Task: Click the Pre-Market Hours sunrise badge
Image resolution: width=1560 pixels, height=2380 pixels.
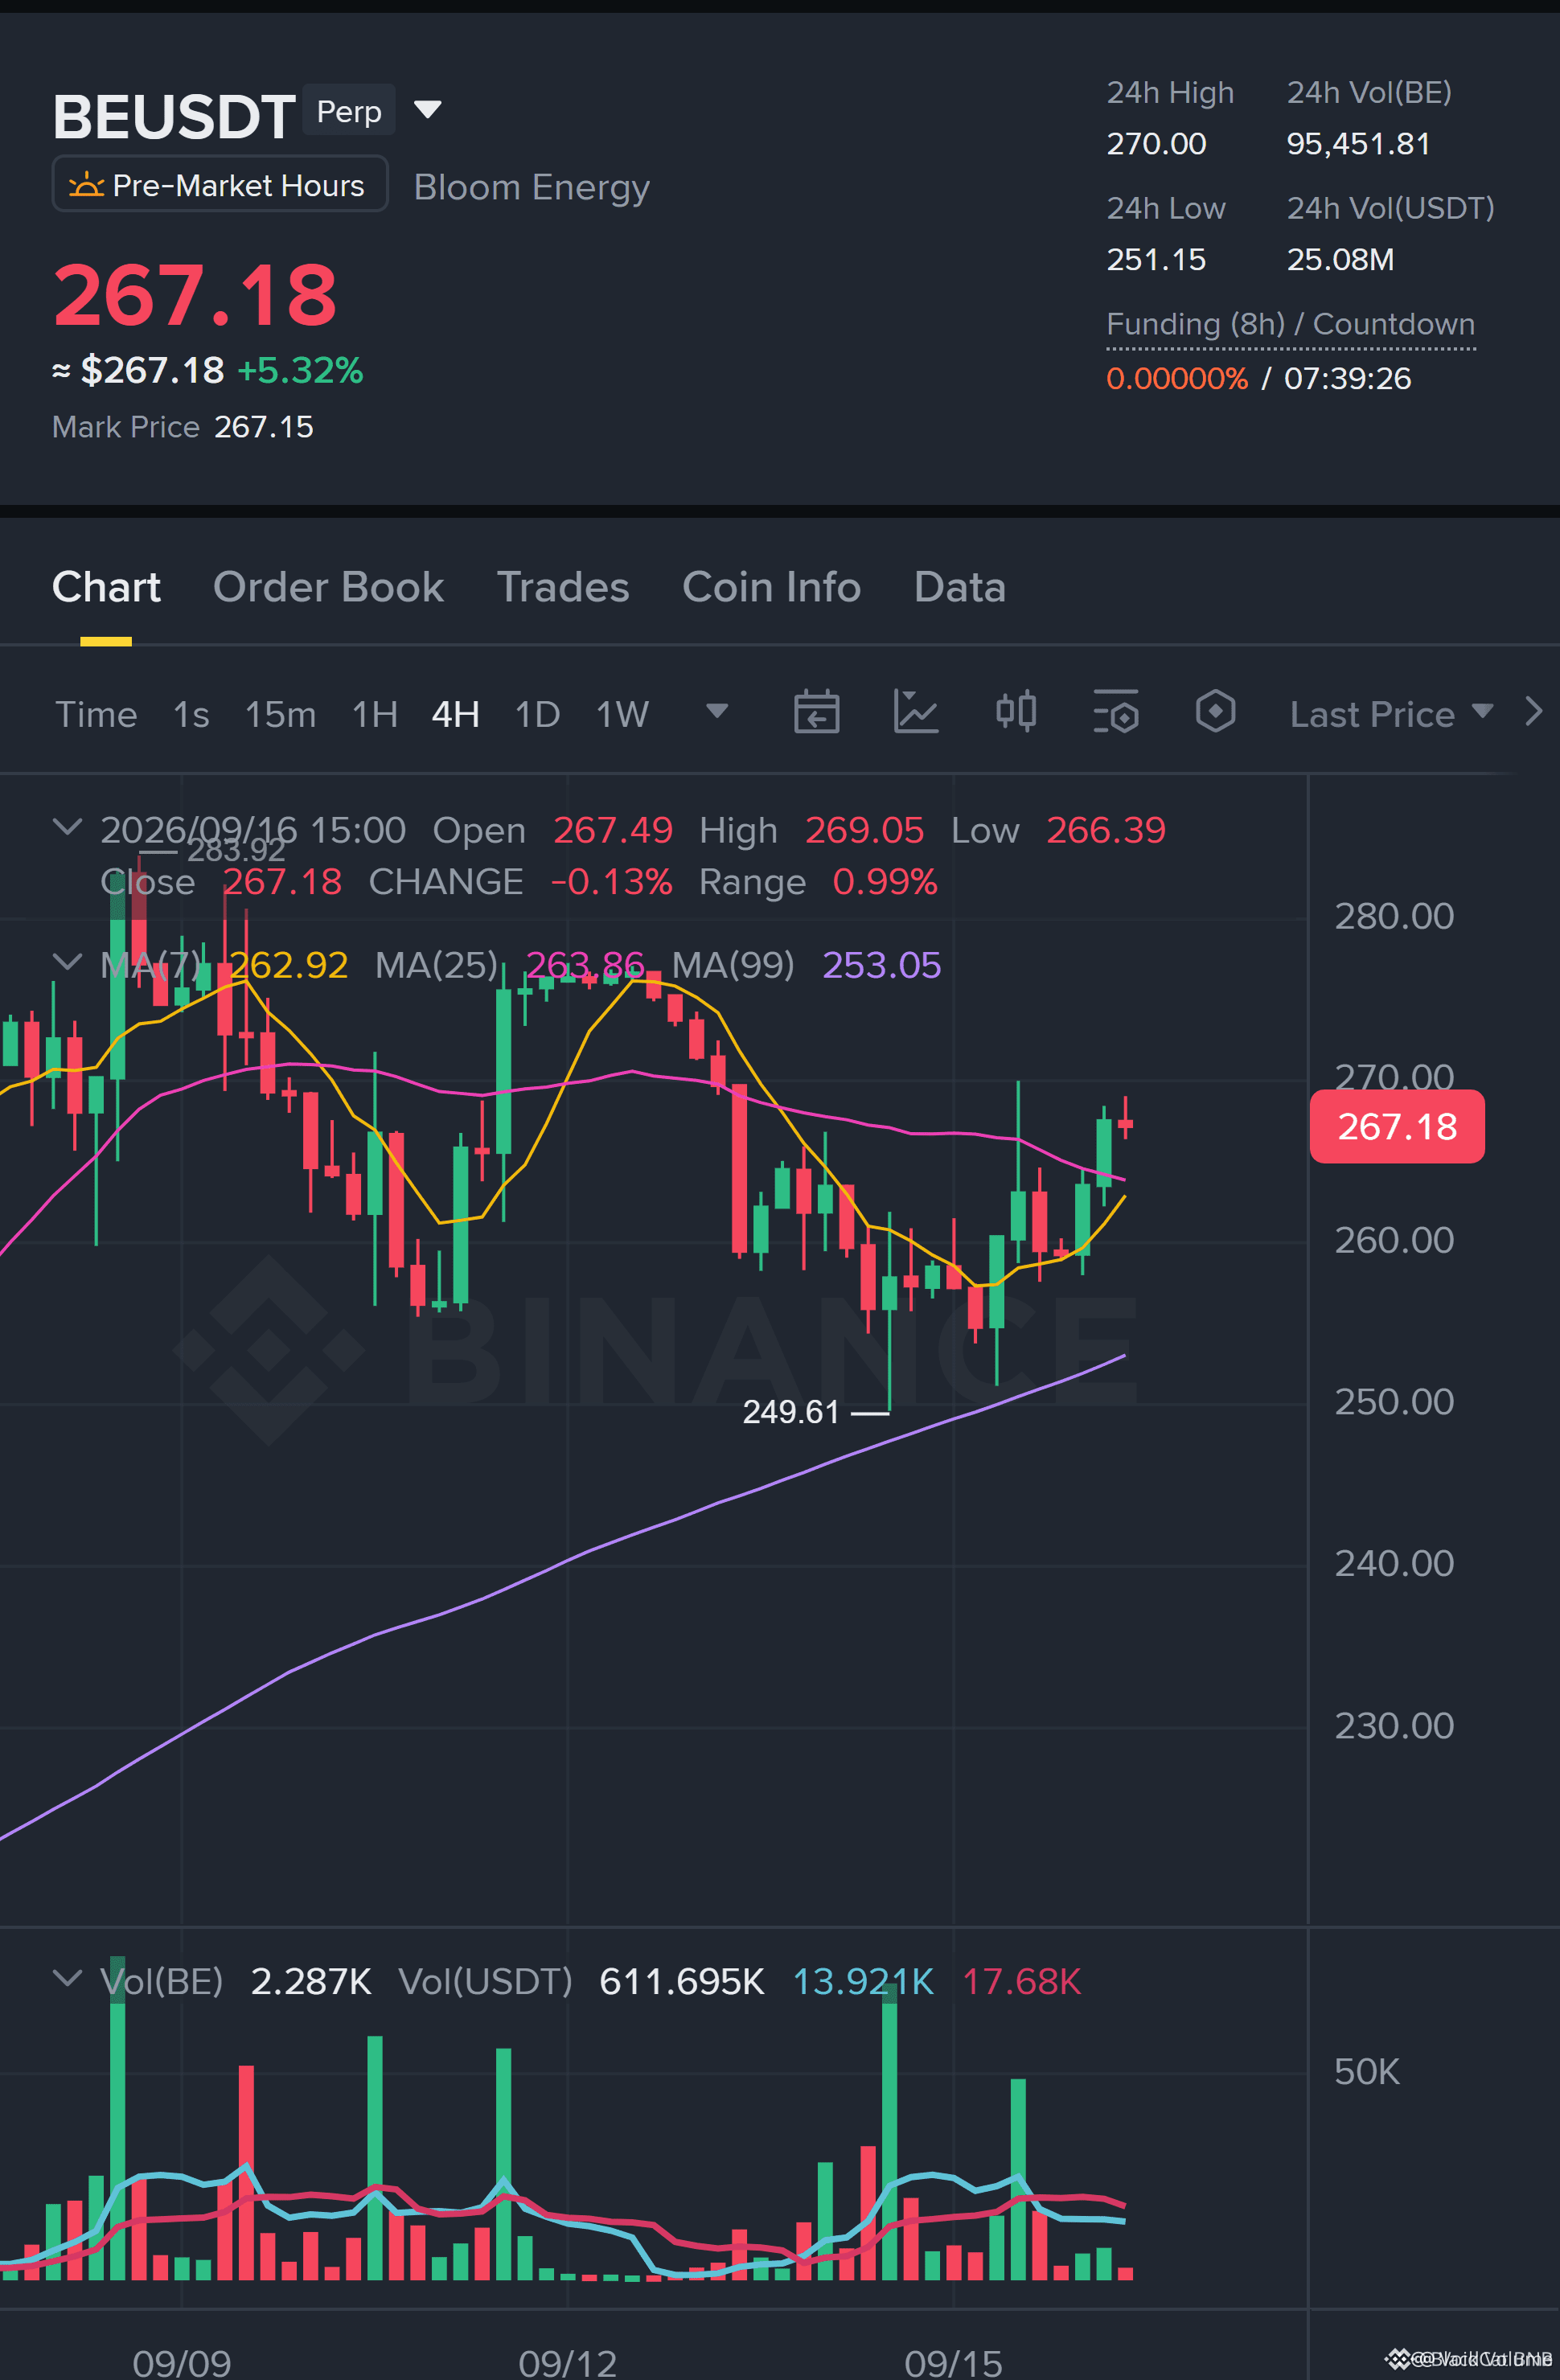Action: [x=220, y=185]
